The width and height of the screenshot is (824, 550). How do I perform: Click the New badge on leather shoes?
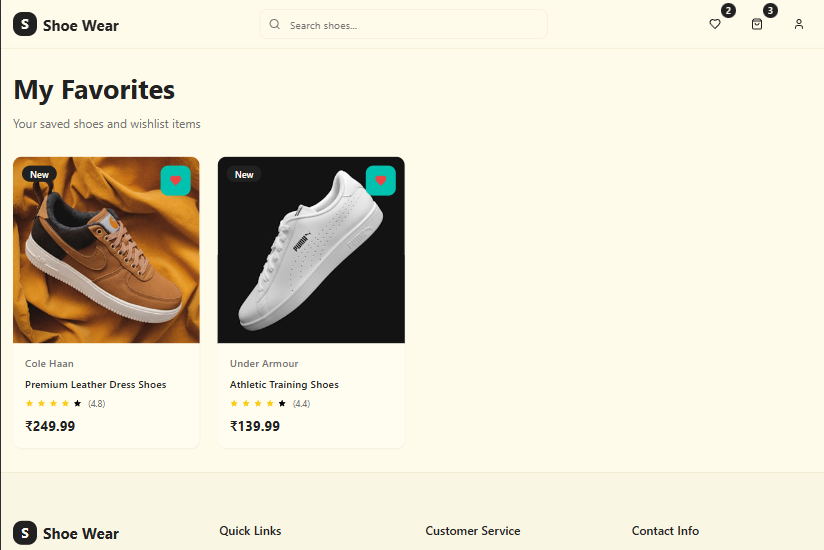pos(39,175)
